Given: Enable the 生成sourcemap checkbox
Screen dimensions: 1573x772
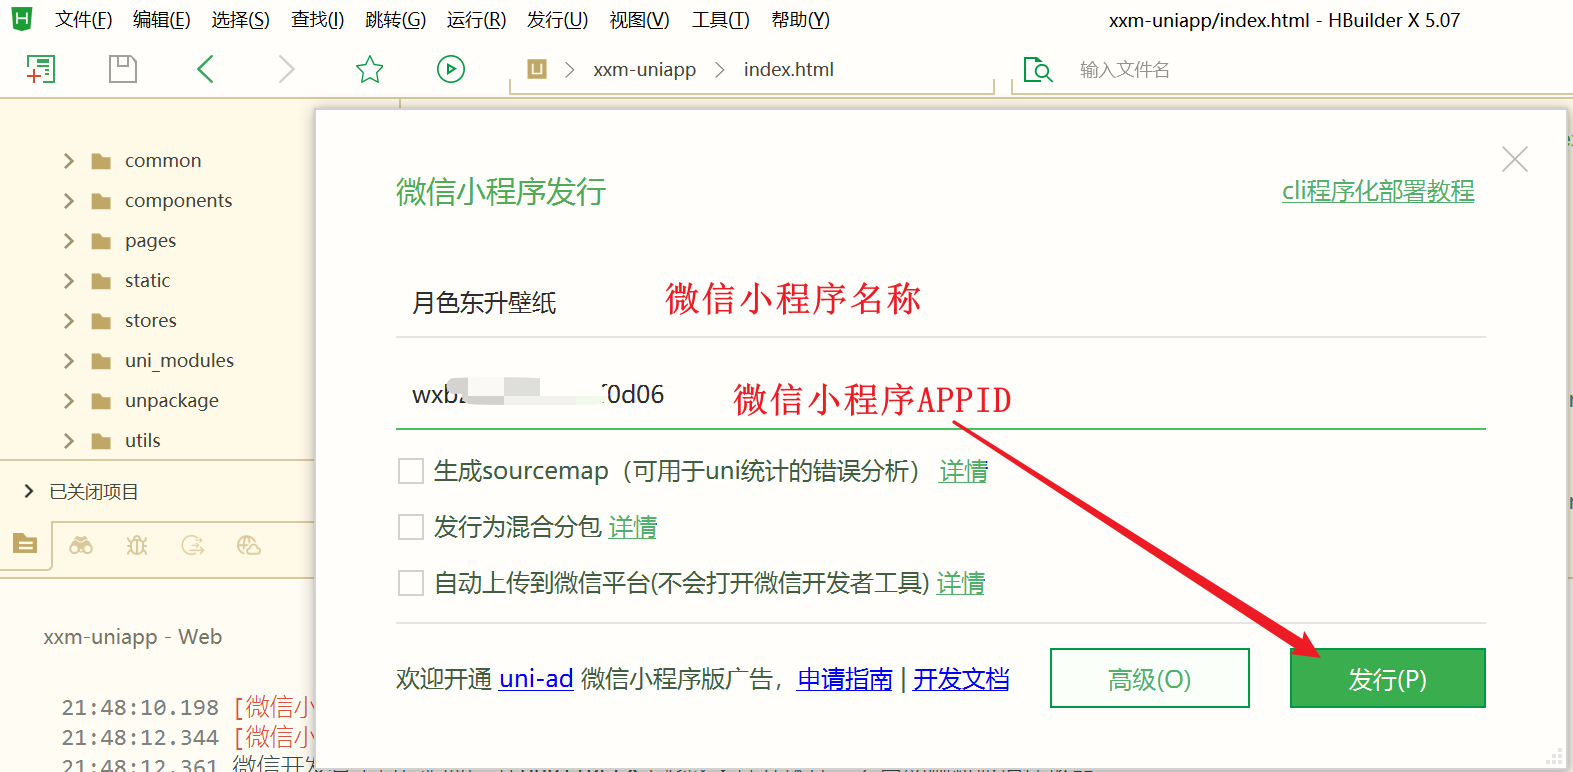Looking at the screenshot, I should point(411,471).
